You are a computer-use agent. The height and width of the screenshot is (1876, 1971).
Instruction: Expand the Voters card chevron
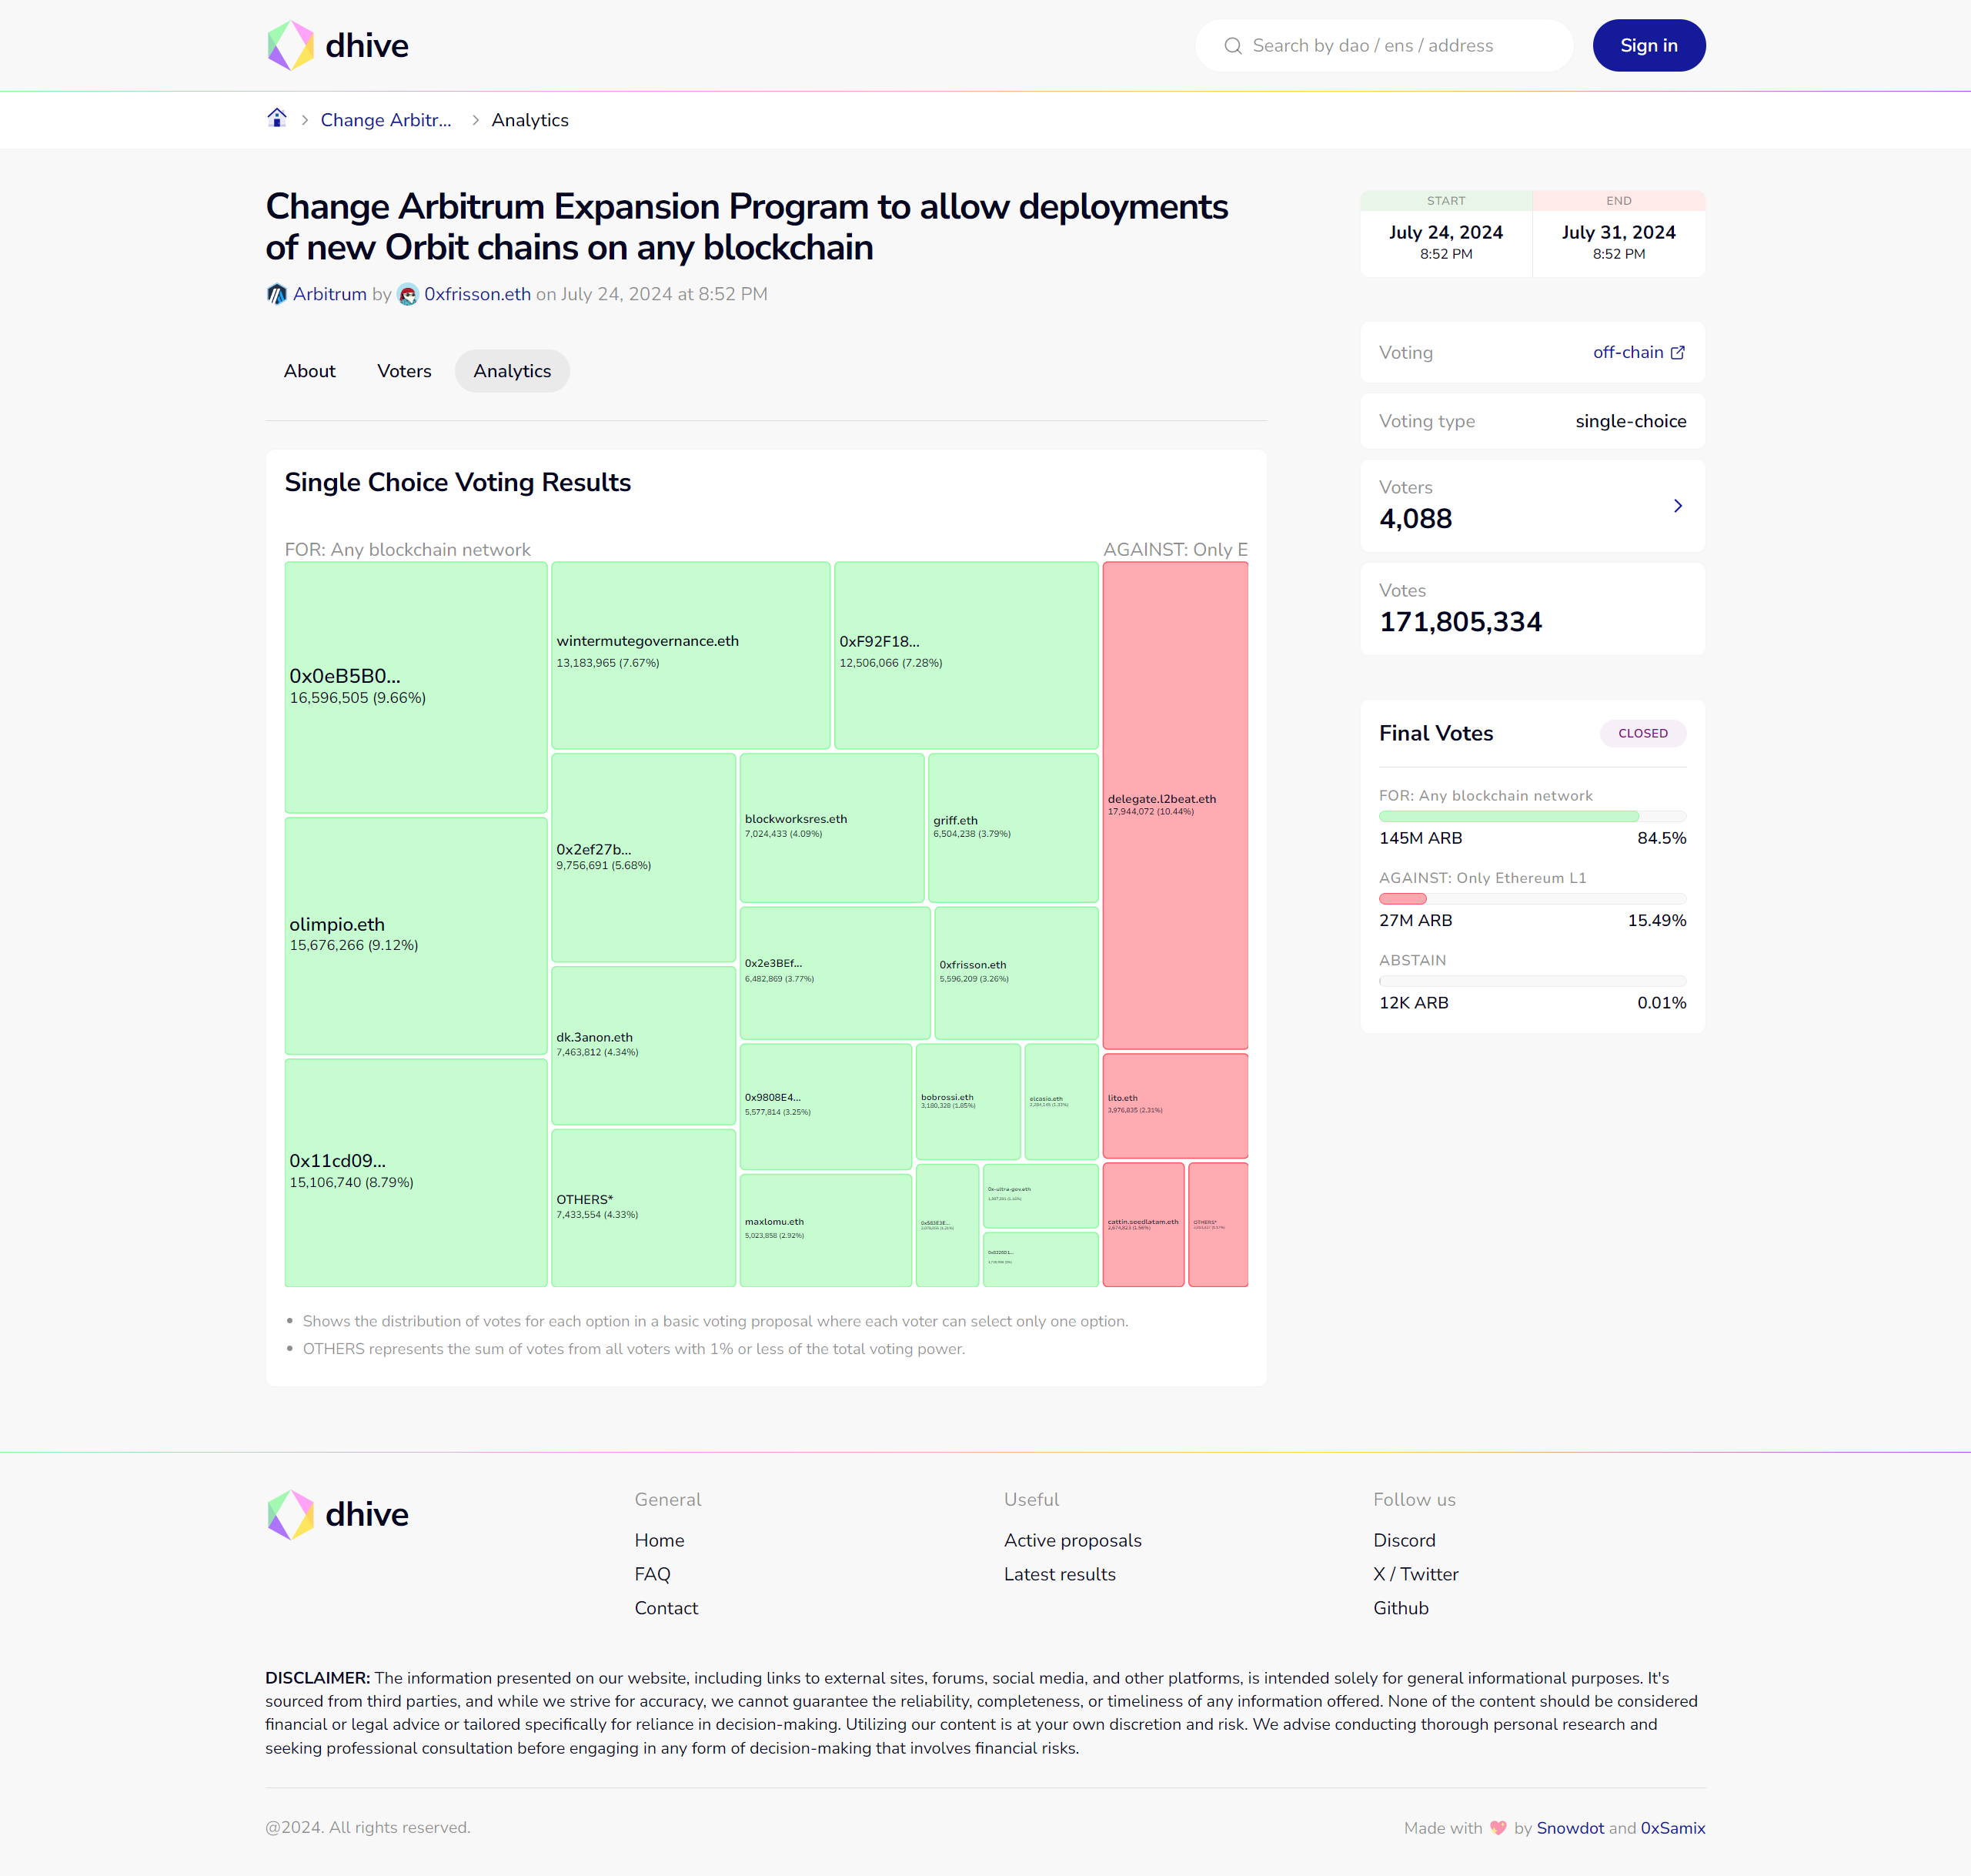(x=1678, y=506)
